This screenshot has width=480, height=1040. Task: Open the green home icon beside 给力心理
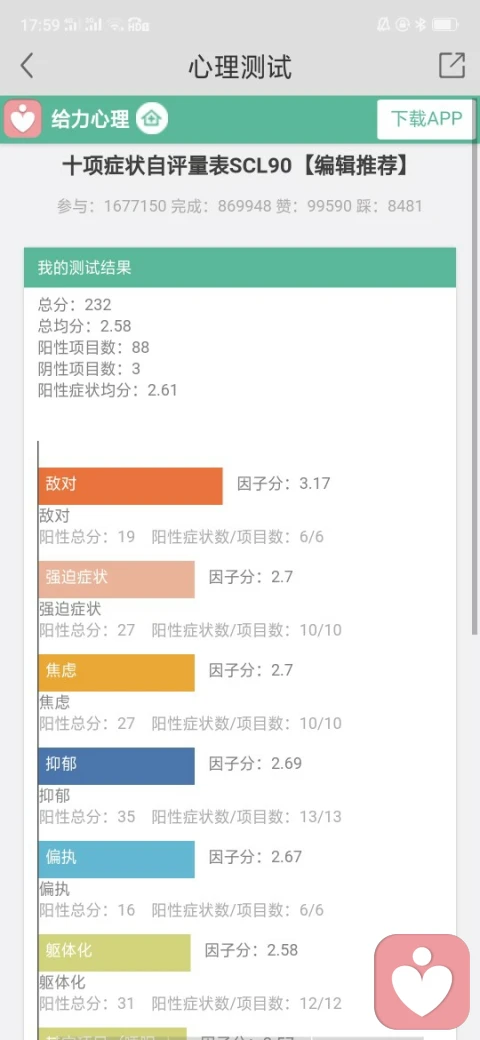(x=152, y=119)
